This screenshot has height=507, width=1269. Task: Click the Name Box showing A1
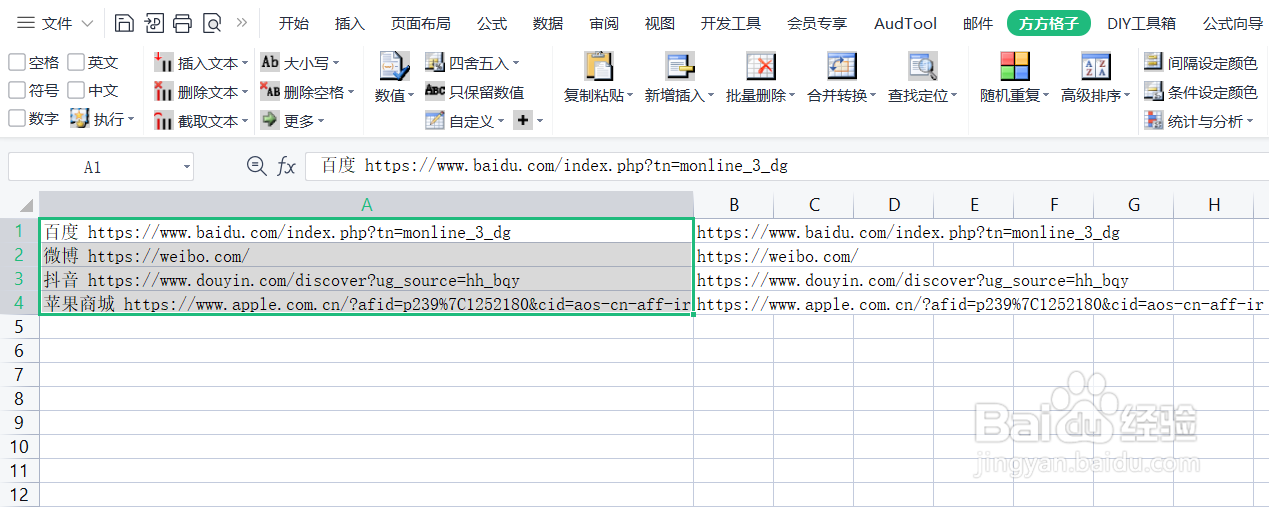point(92,167)
